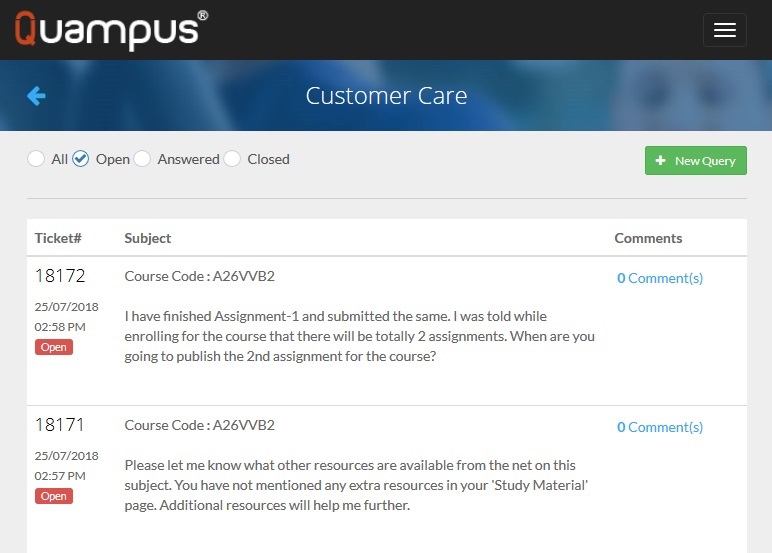Click ticket number 18171
Screen dimensions: 772x553
(60, 425)
